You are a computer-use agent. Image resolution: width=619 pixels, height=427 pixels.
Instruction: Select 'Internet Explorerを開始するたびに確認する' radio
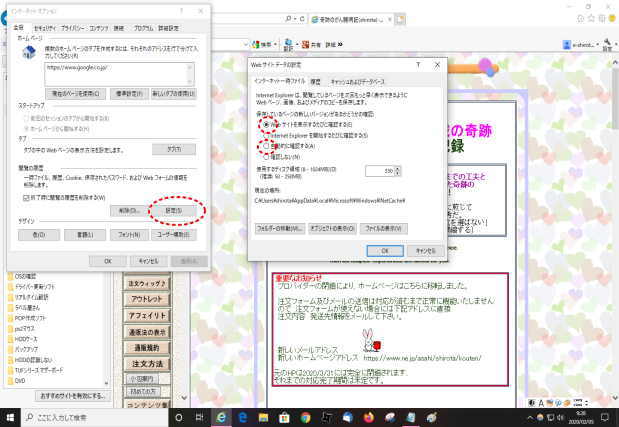pyautogui.click(x=266, y=135)
